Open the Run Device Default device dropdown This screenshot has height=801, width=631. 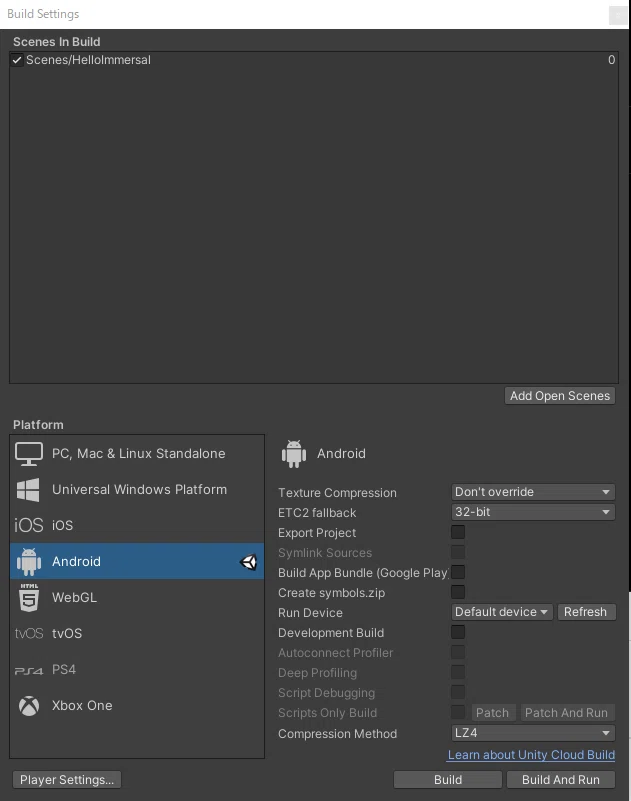click(502, 612)
